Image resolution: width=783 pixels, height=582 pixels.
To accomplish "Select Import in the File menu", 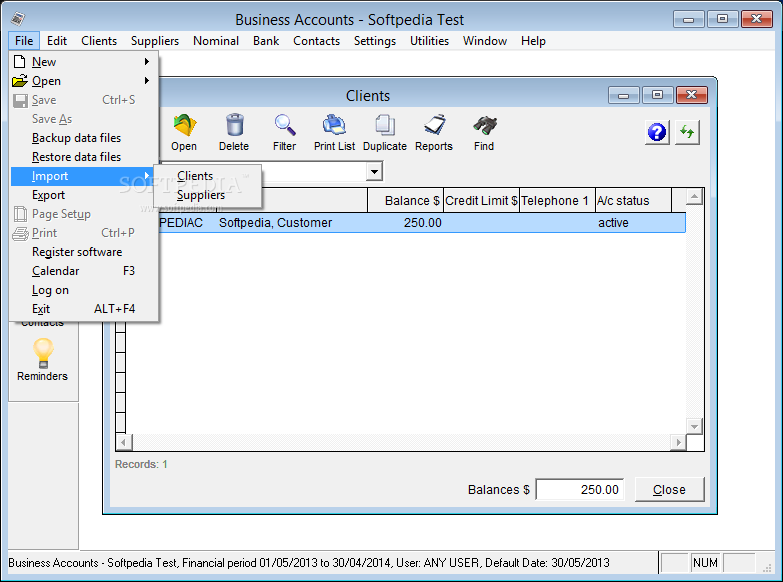I will (x=84, y=176).
